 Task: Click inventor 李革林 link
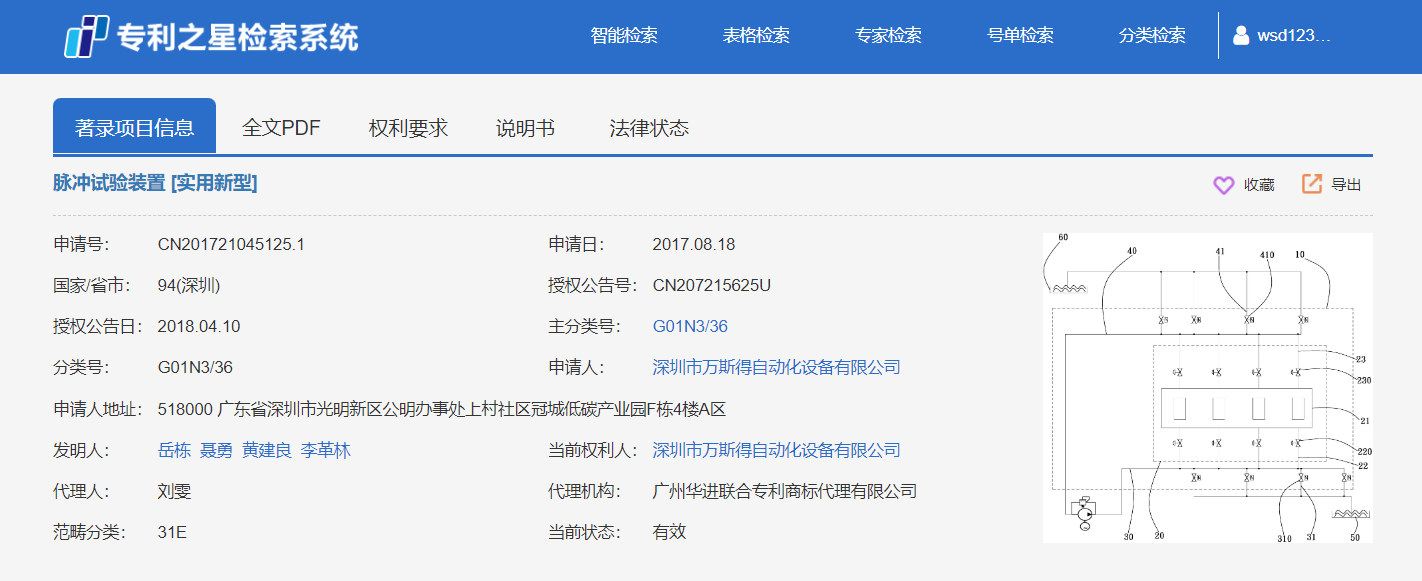pos(326,450)
